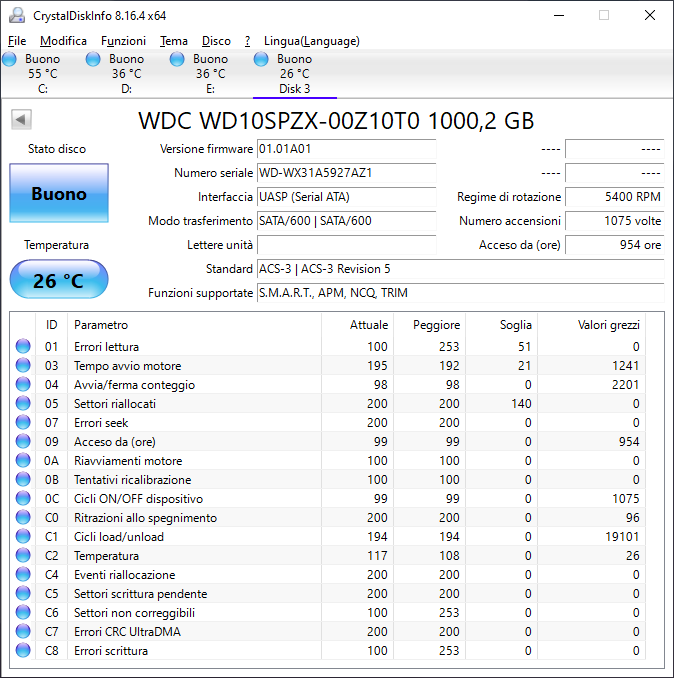The width and height of the screenshot is (674, 678).
Task: Click the status orb for Settori scrittura pendente
Action: (x=23, y=594)
